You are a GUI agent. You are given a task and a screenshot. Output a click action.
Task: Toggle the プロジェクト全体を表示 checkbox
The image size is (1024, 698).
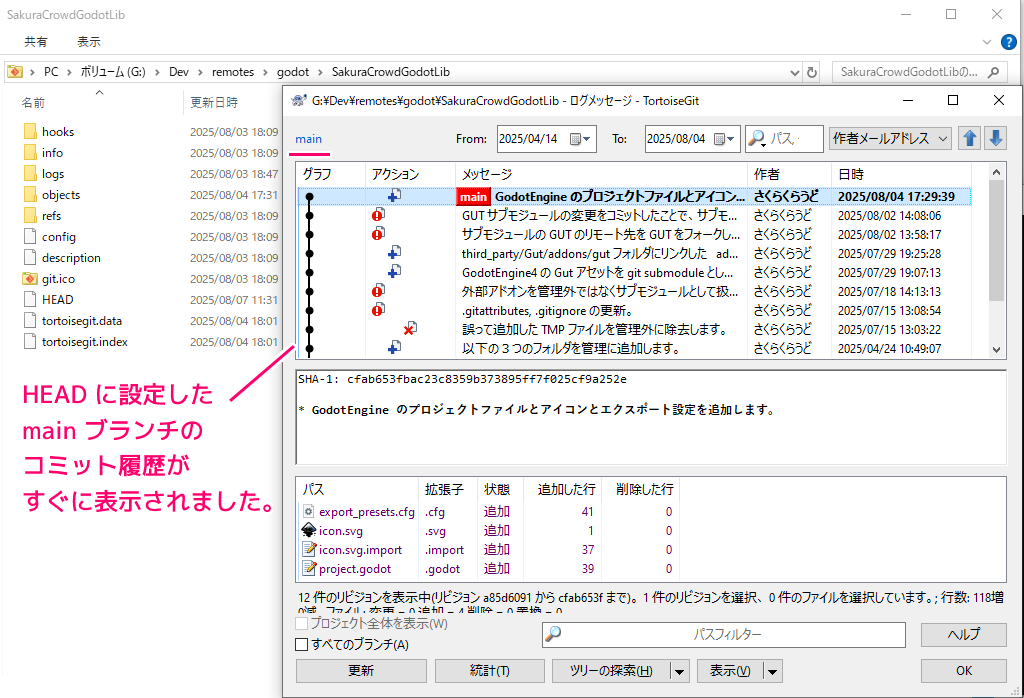(x=302, y=624)
